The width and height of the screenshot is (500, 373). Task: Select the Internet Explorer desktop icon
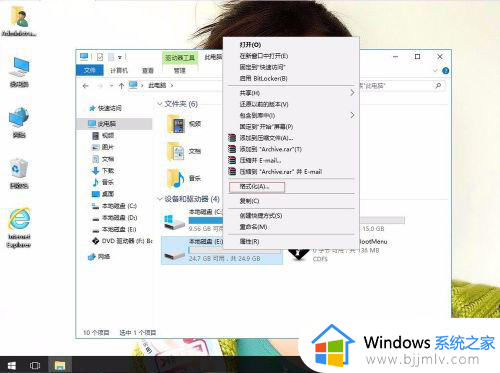pos(19,228)
